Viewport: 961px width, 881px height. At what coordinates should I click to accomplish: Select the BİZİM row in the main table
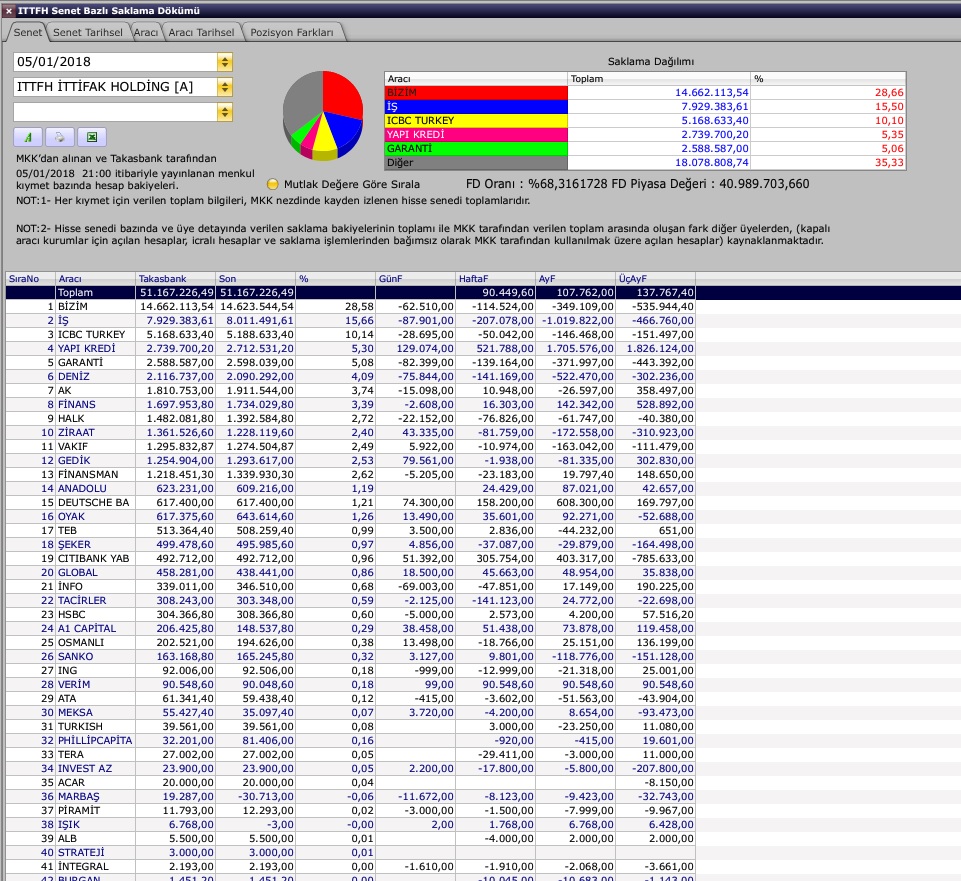pyautogui.click(x=351, y=307)
